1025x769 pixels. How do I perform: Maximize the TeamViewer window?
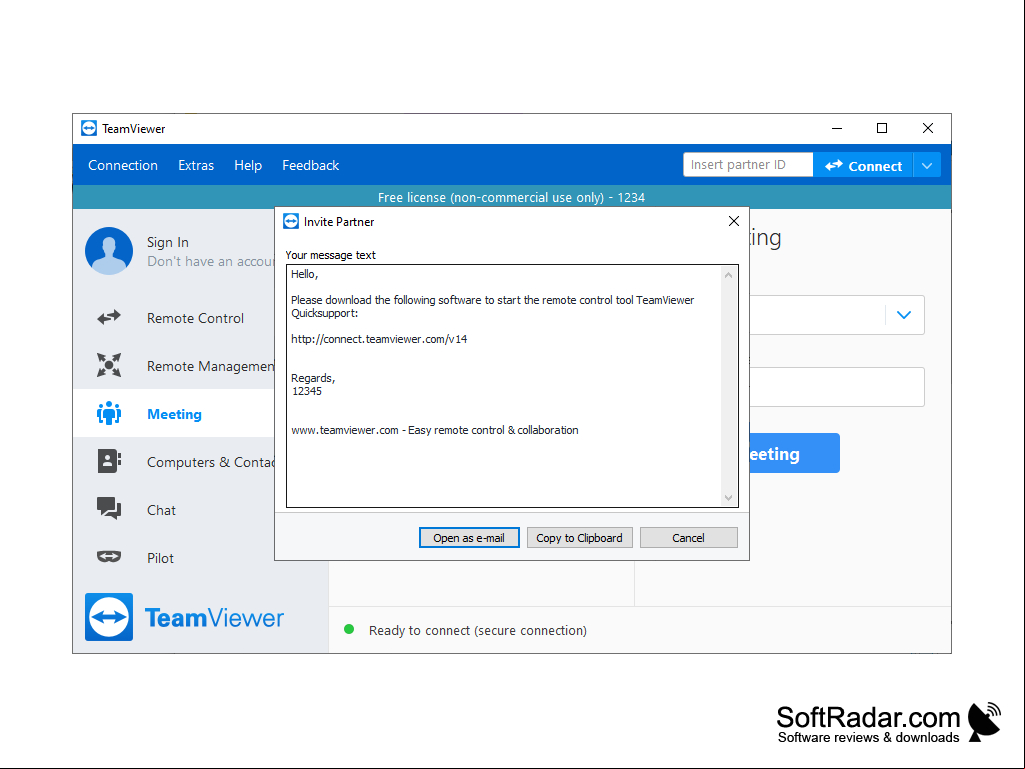click(x=882, y=128)
